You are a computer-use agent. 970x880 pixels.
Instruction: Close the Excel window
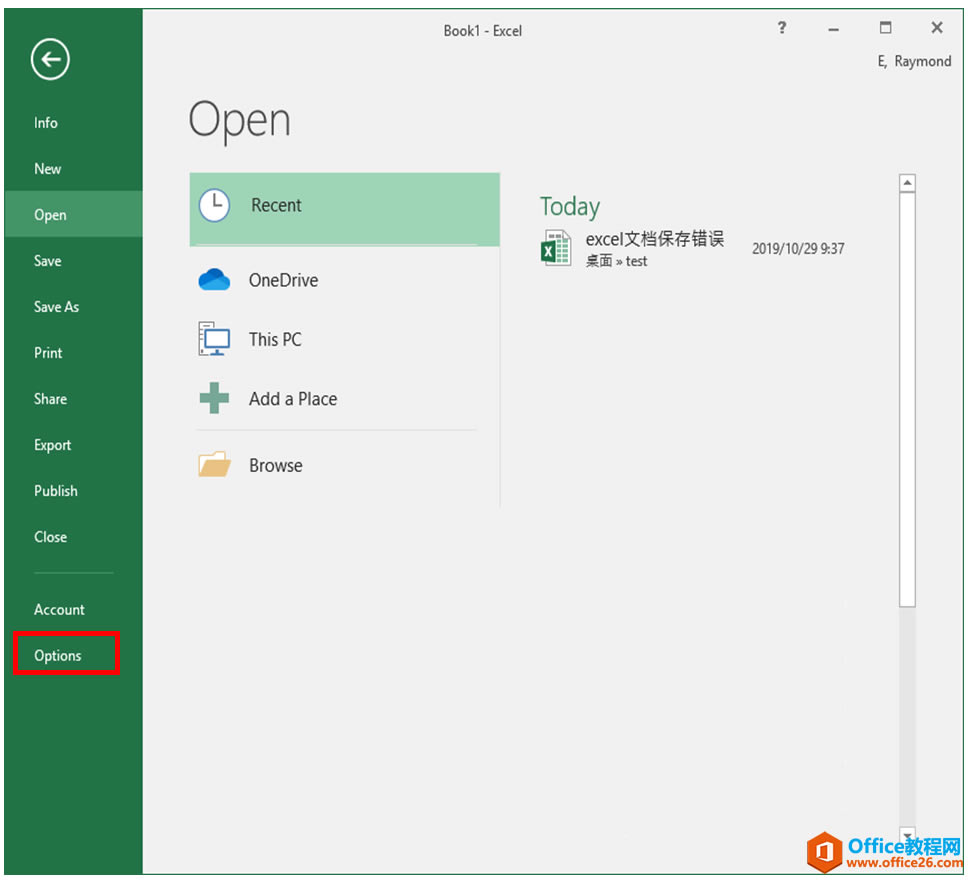coord(937,28)
